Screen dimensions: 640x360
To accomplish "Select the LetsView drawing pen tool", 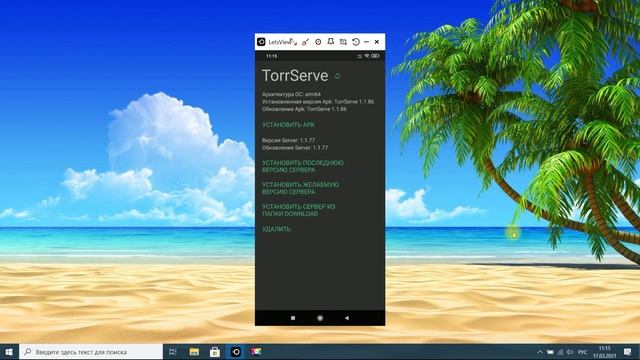I will pyautogui.click(x=305, y=42).
